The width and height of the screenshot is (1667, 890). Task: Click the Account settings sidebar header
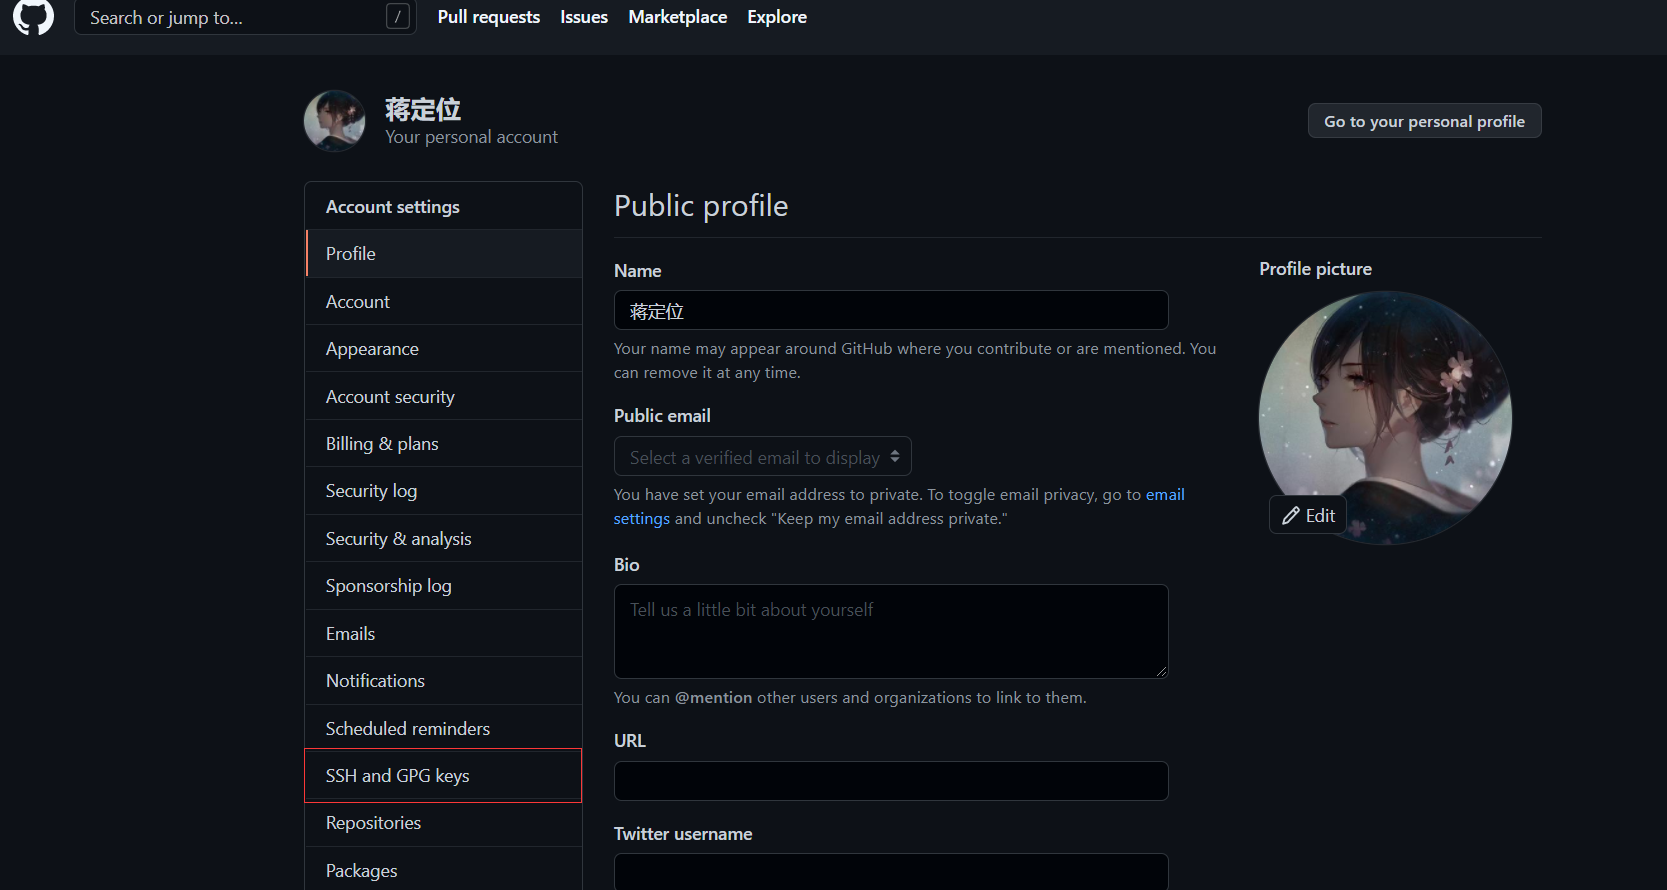[393, 207]
